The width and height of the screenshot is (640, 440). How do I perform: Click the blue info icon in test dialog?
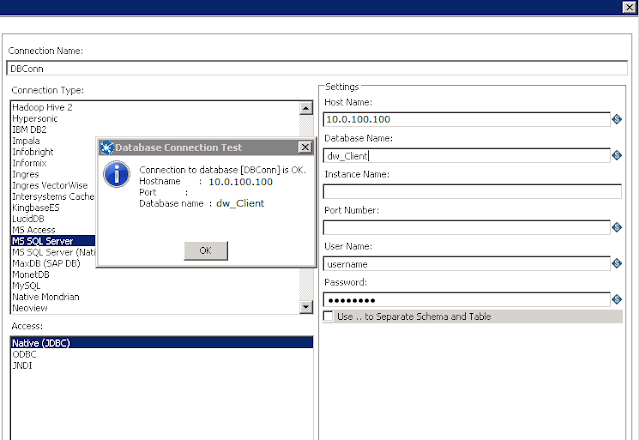tap(117, 174)
